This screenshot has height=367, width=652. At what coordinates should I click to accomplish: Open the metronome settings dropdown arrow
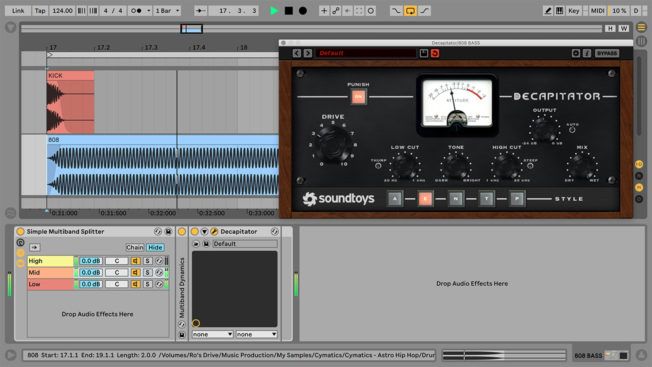[148, 11]
